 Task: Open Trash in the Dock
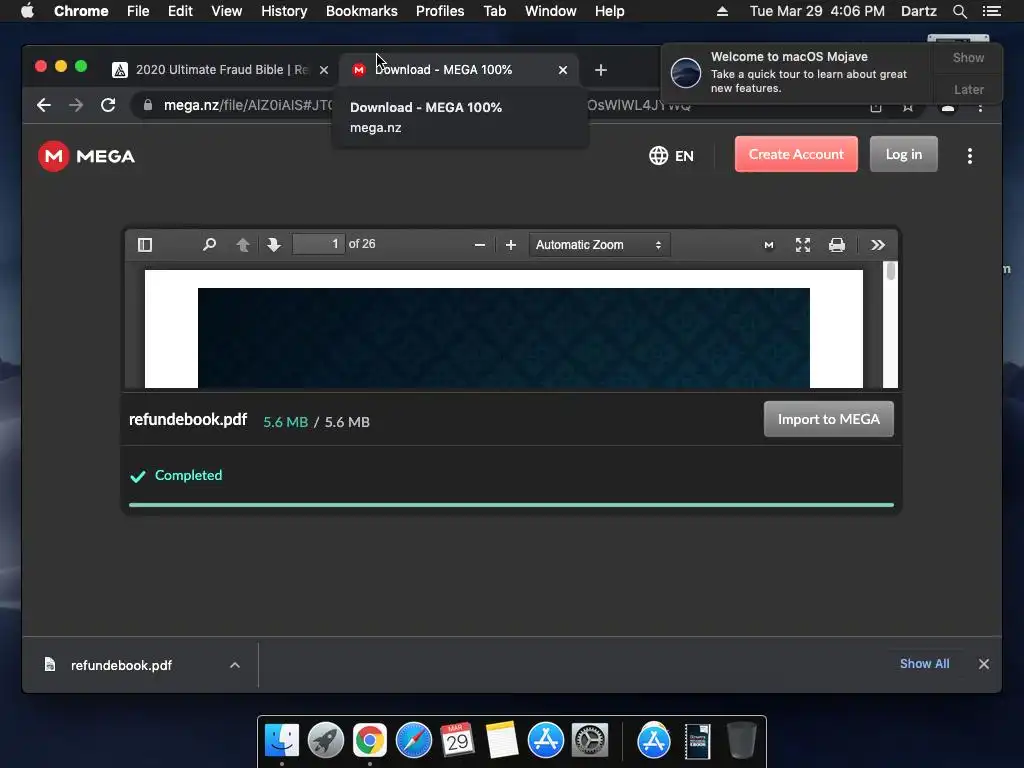tap(741, 741)
